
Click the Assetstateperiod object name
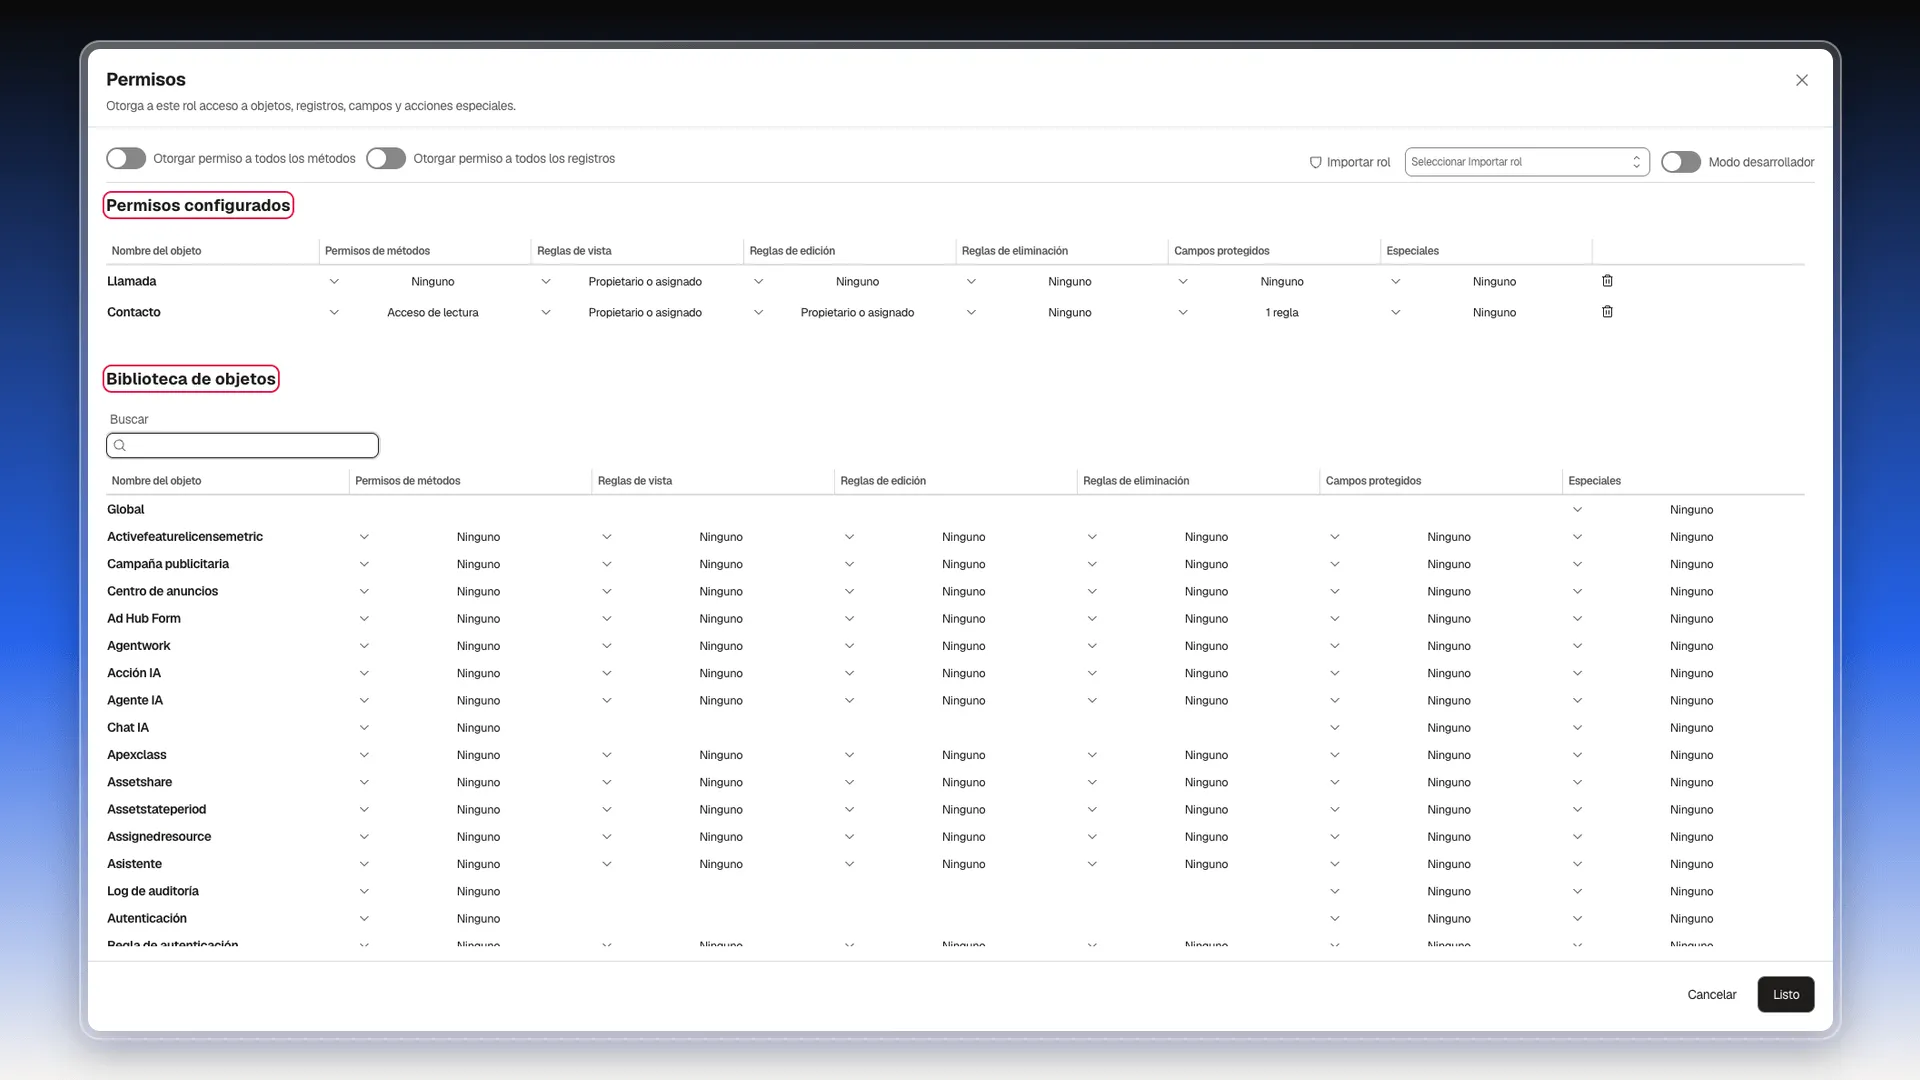156,809
